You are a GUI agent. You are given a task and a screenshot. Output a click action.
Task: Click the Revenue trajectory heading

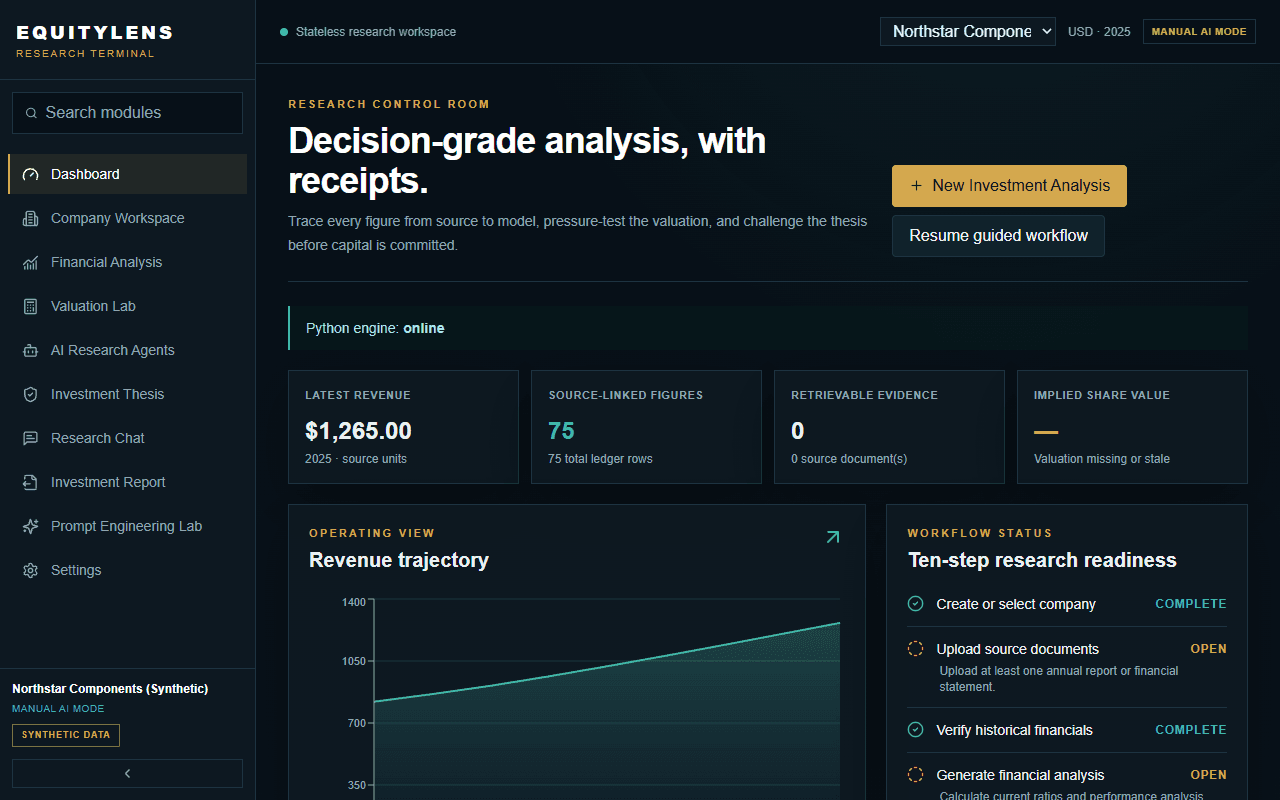tap(399, 560)
